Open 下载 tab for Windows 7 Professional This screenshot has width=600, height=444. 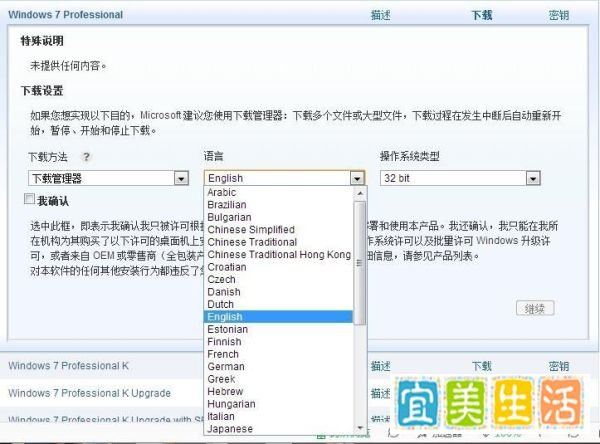coord(481,15)
